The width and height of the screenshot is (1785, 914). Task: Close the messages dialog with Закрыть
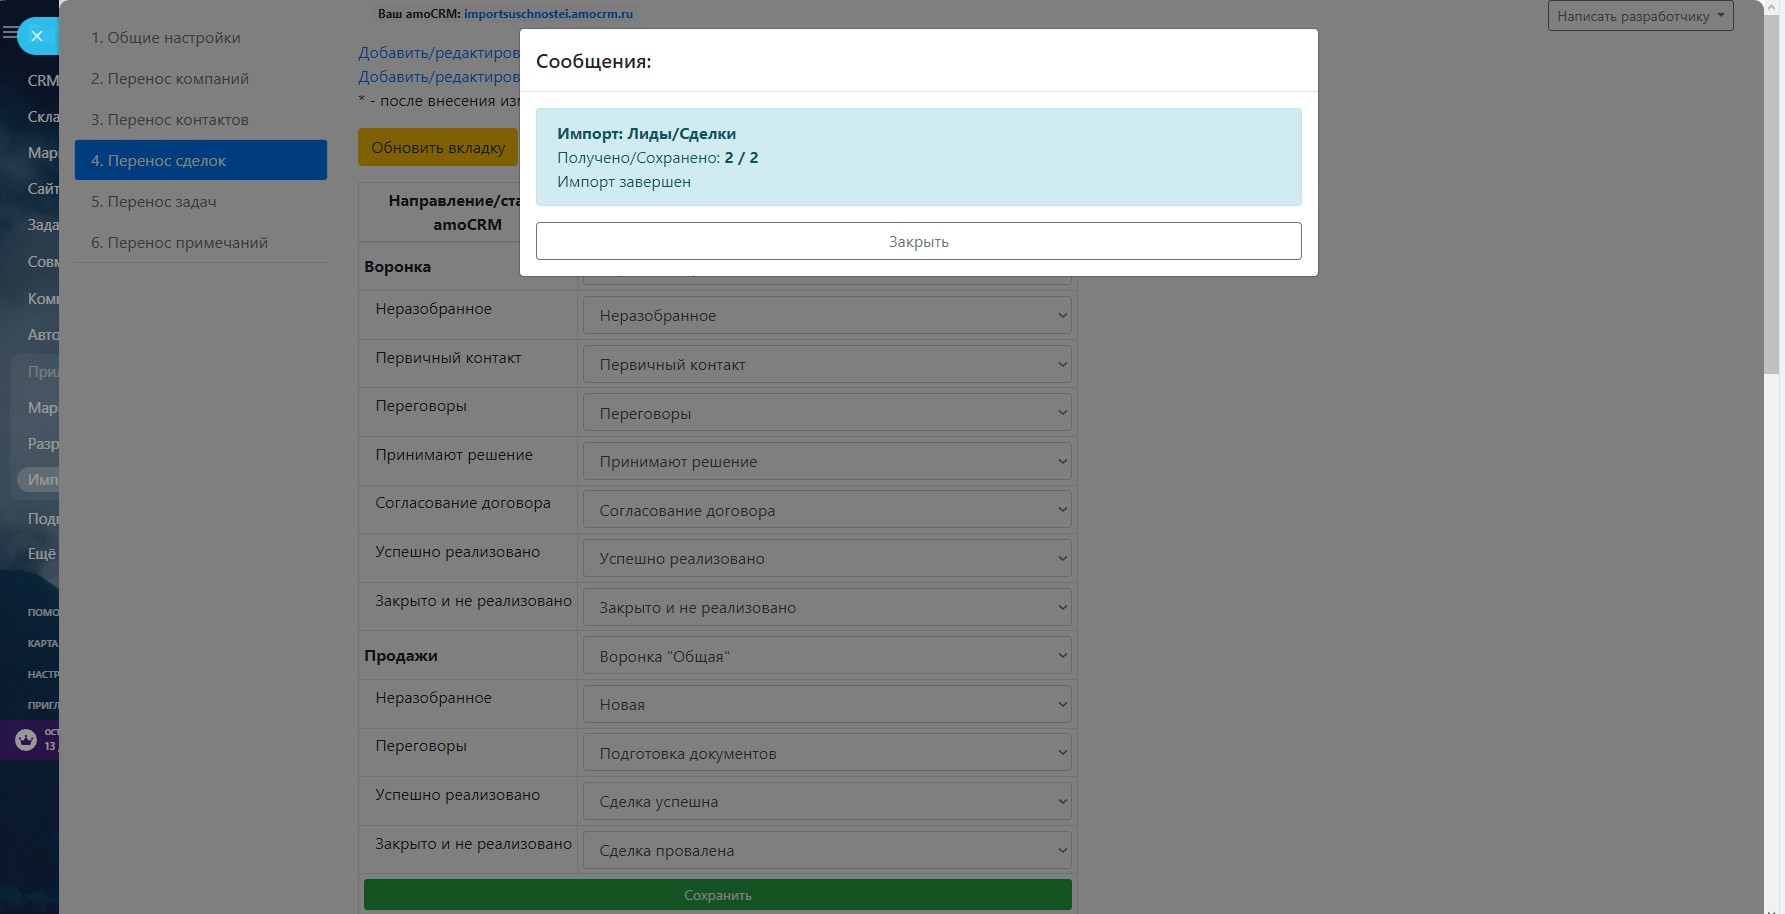[918, 241]
